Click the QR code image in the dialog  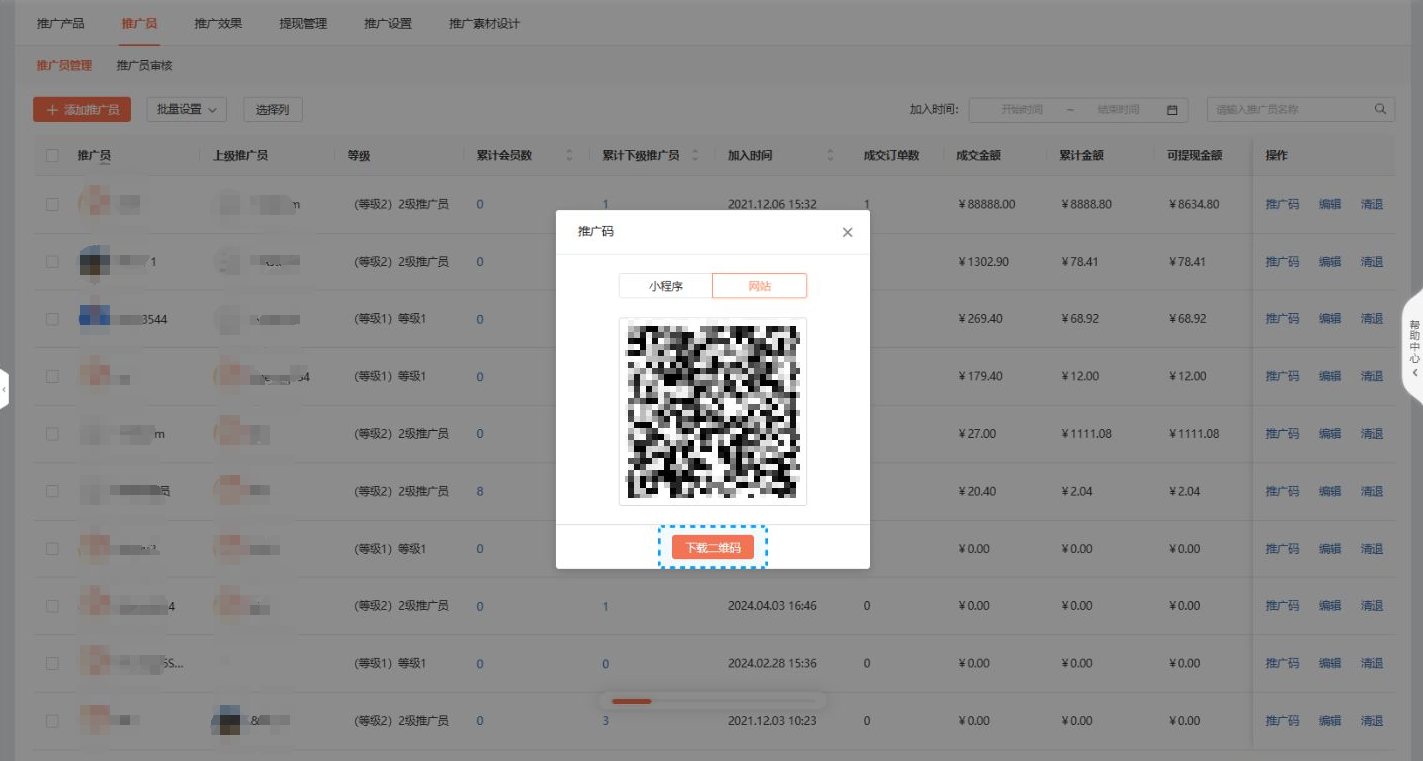pos(713,412)
